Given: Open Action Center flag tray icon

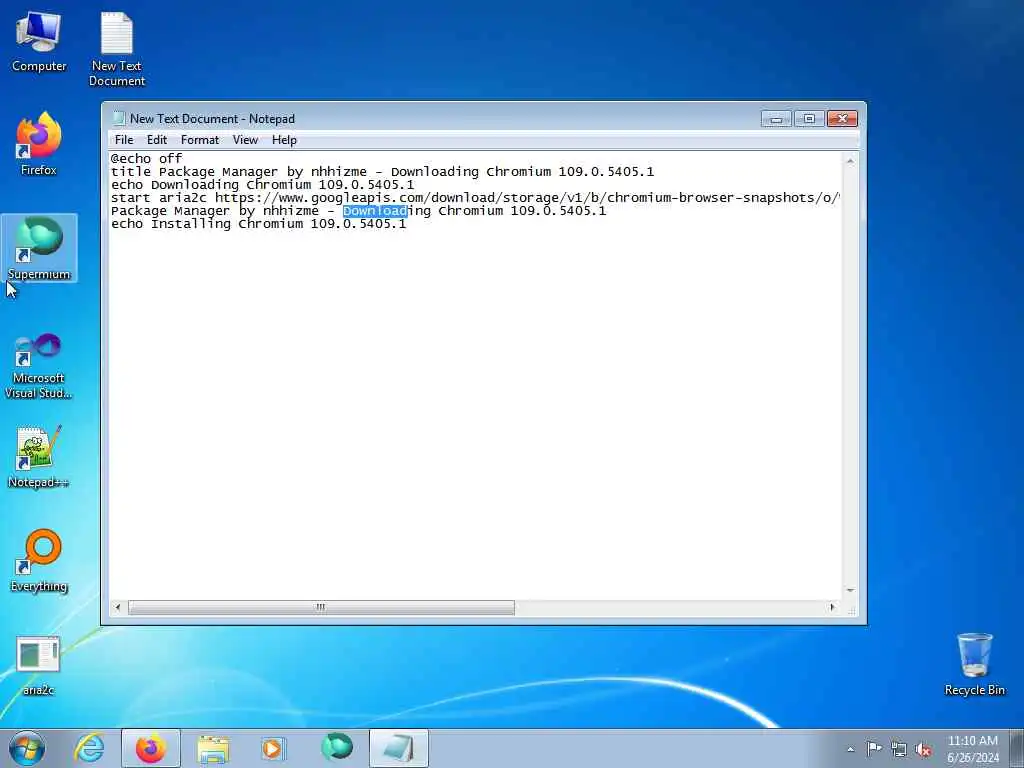Looking at the screenshot, I should [874, 749].
